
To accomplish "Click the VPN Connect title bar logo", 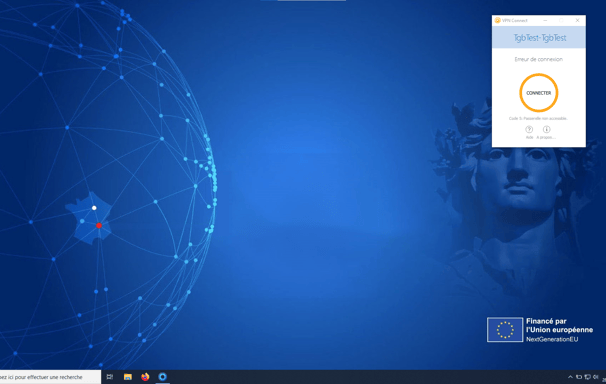I will pos(497,20).
